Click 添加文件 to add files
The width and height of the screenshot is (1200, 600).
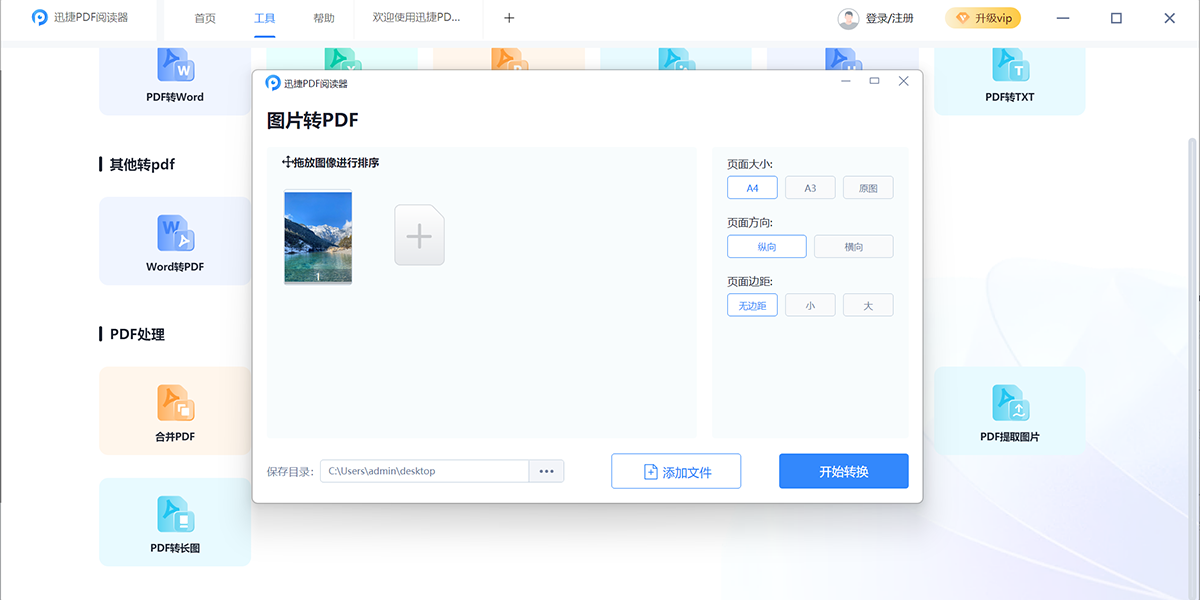point(676,470)
